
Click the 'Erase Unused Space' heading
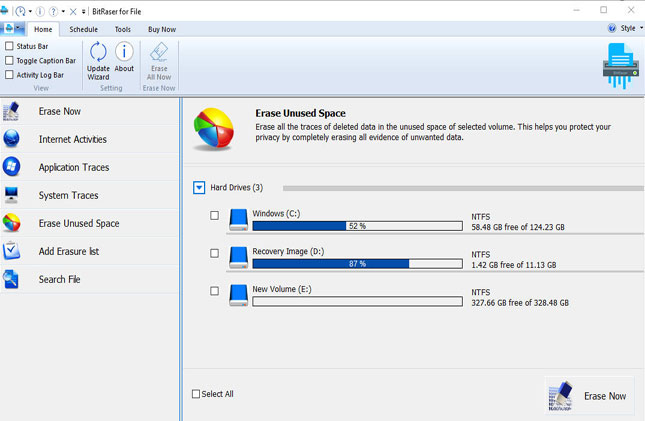click(300, 113)
